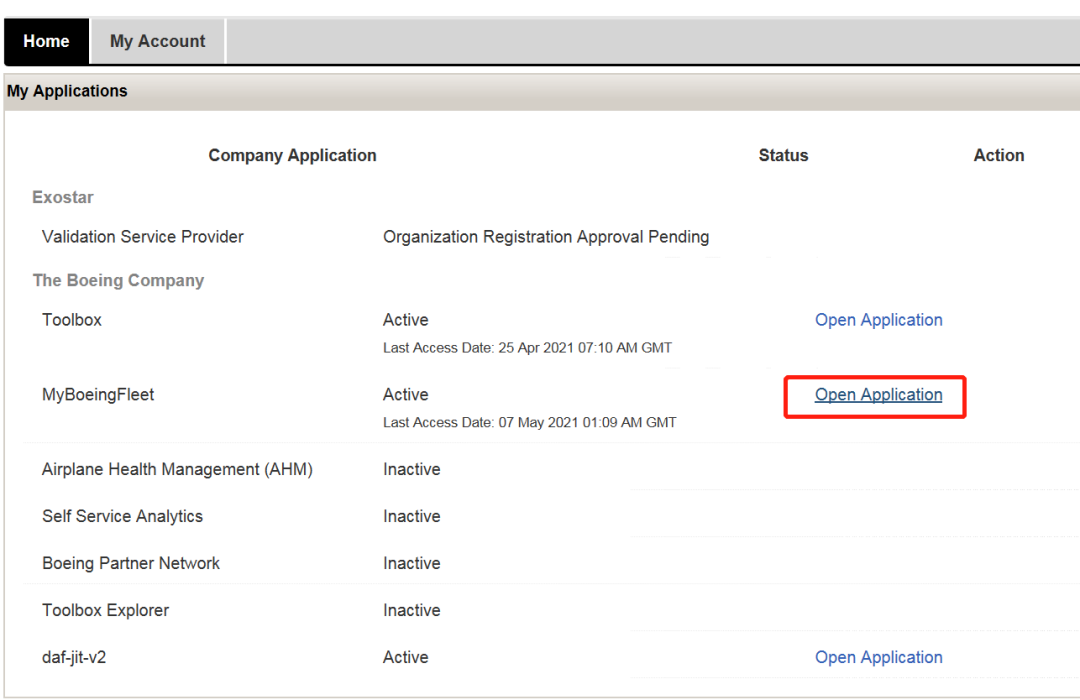Select the Boeing Partner Network entry
Image resolution: width=1080 pixels, height=700 pixels.
point(131,563)
